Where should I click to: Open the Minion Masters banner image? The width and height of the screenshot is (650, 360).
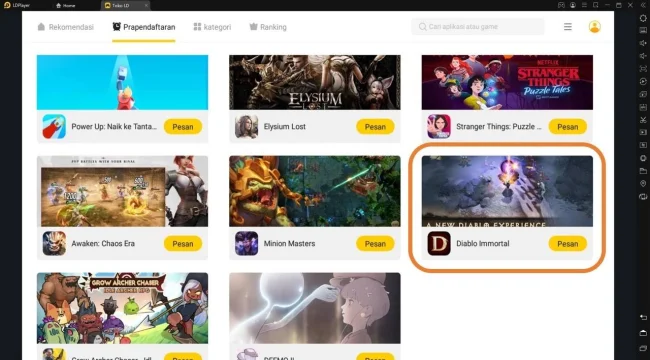pos(315,191)
